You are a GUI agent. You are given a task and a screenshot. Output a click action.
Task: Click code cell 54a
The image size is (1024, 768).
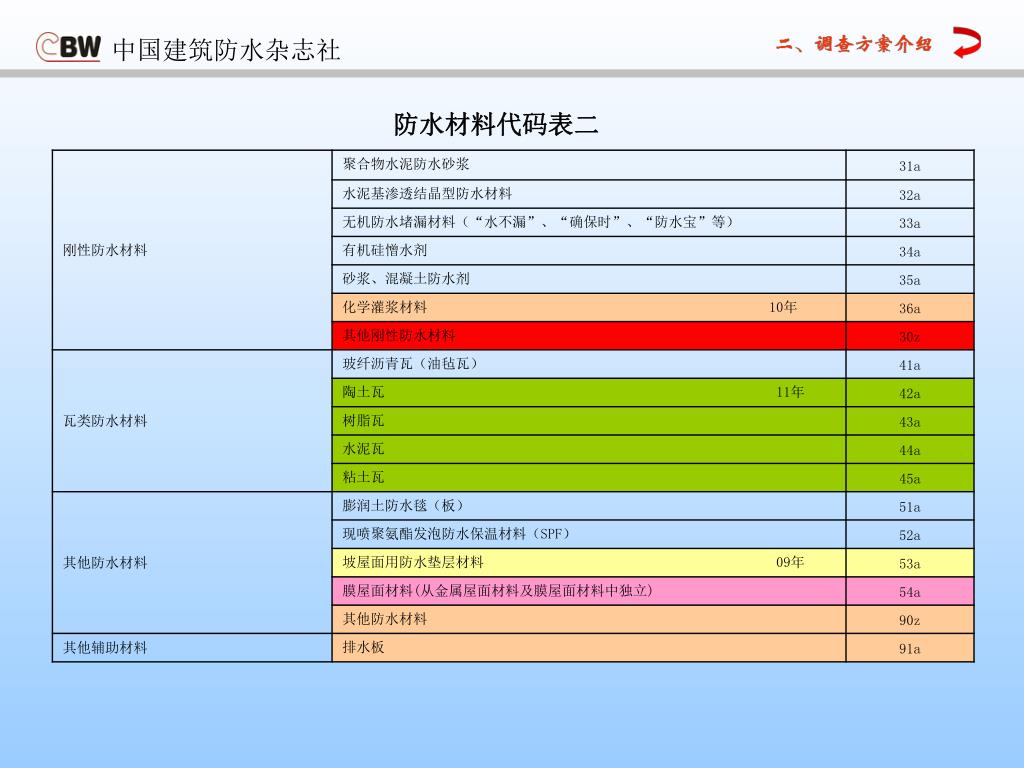tap(910, 591)
